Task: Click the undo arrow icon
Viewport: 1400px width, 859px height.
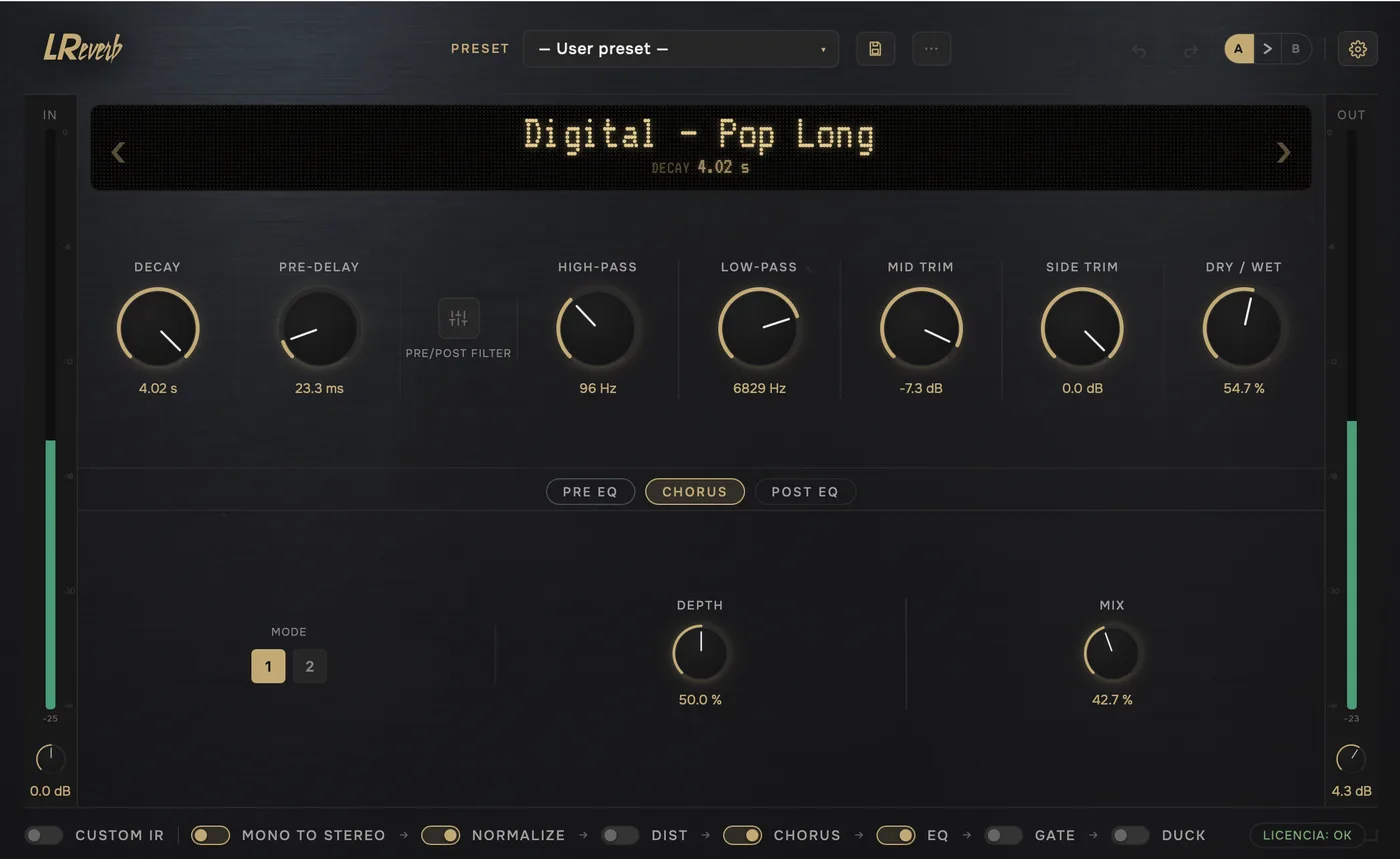Action: point(1138,50)
